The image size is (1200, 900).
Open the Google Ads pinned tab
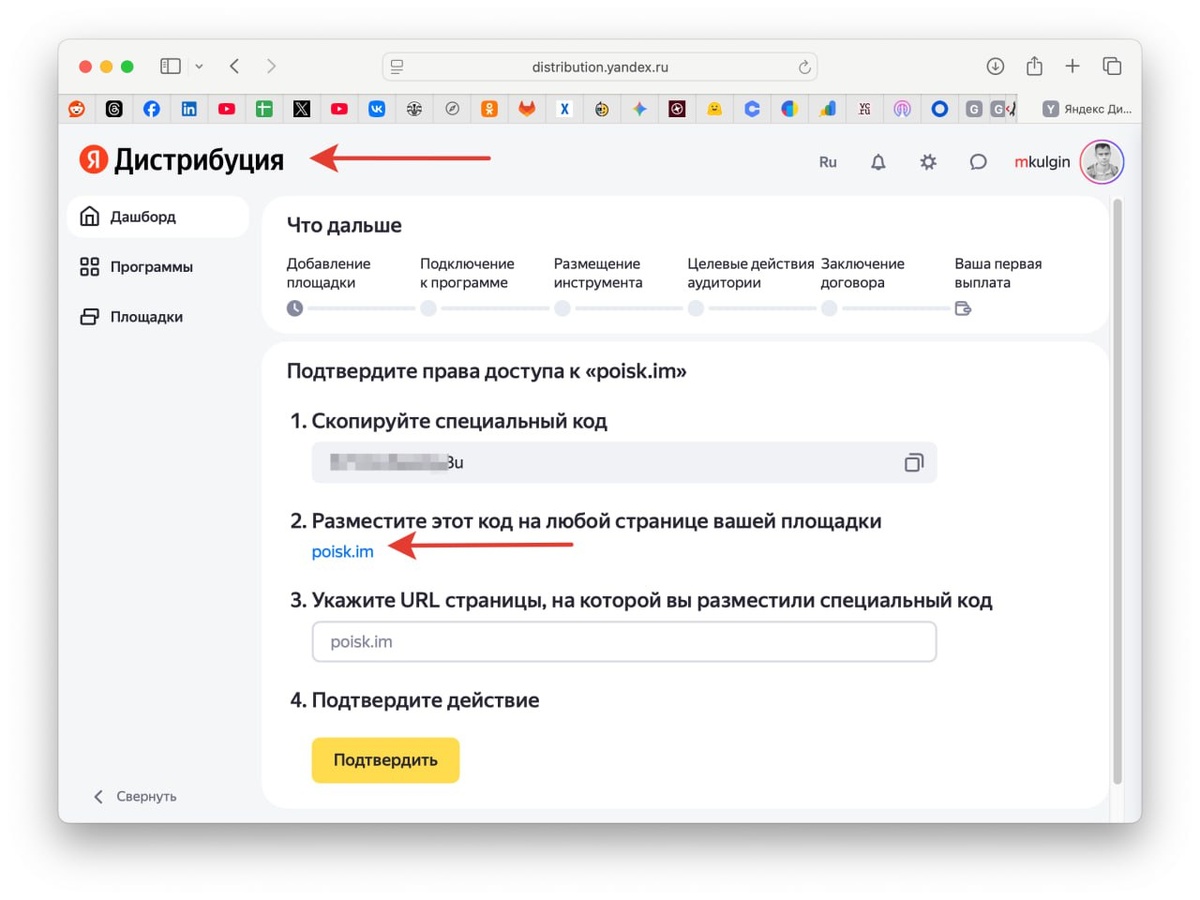pyautogui.click(x=827, y=109)
